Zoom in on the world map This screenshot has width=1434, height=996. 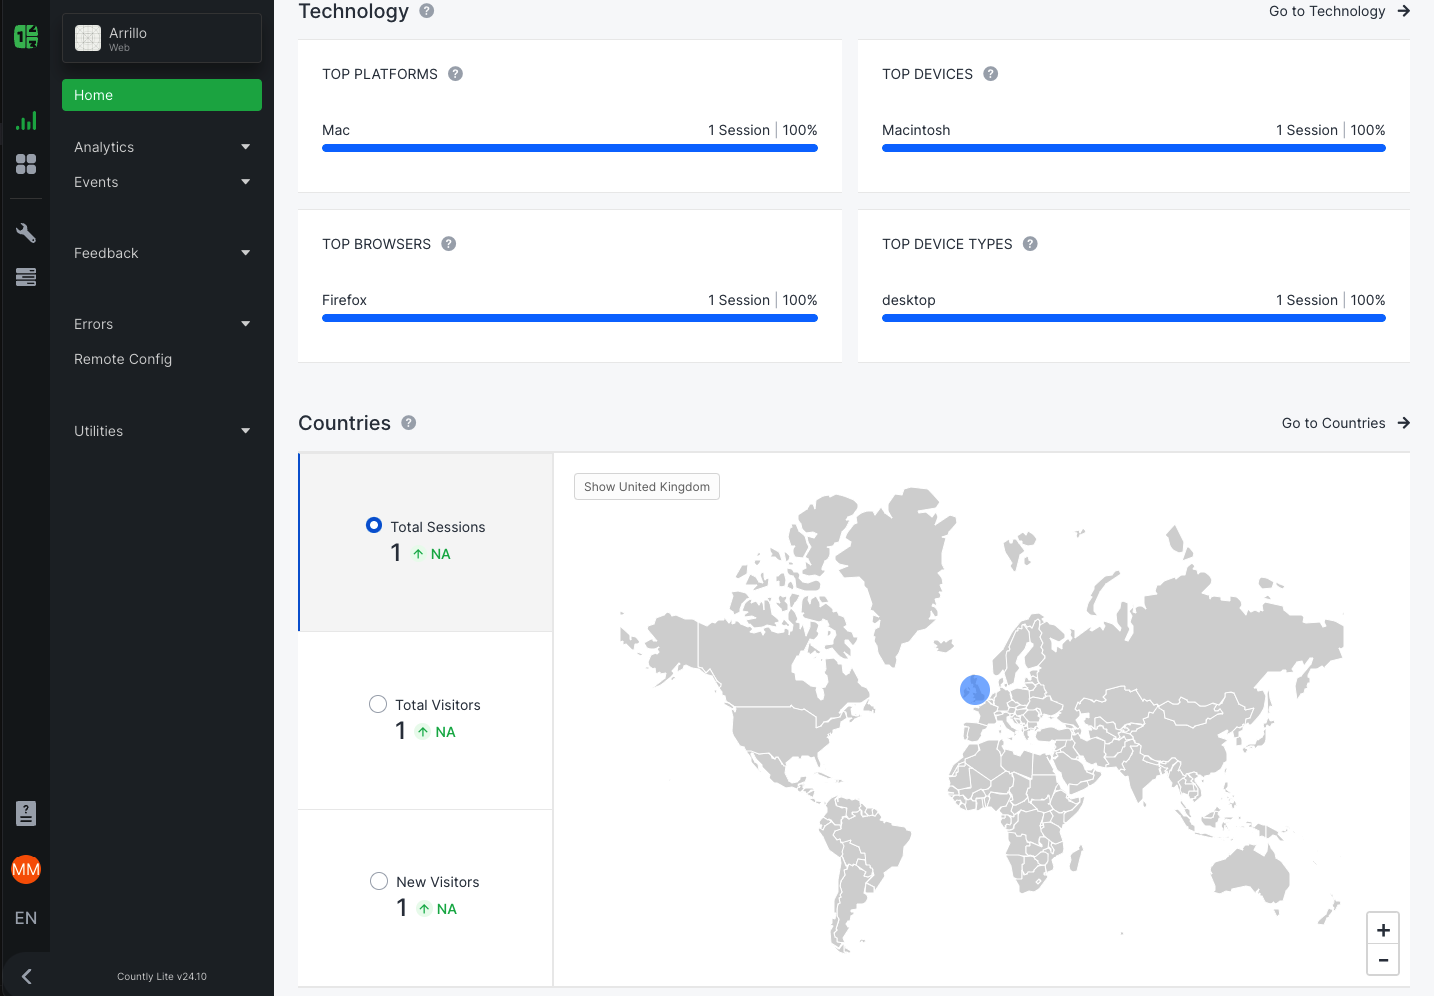click(x=1383, y=929)
